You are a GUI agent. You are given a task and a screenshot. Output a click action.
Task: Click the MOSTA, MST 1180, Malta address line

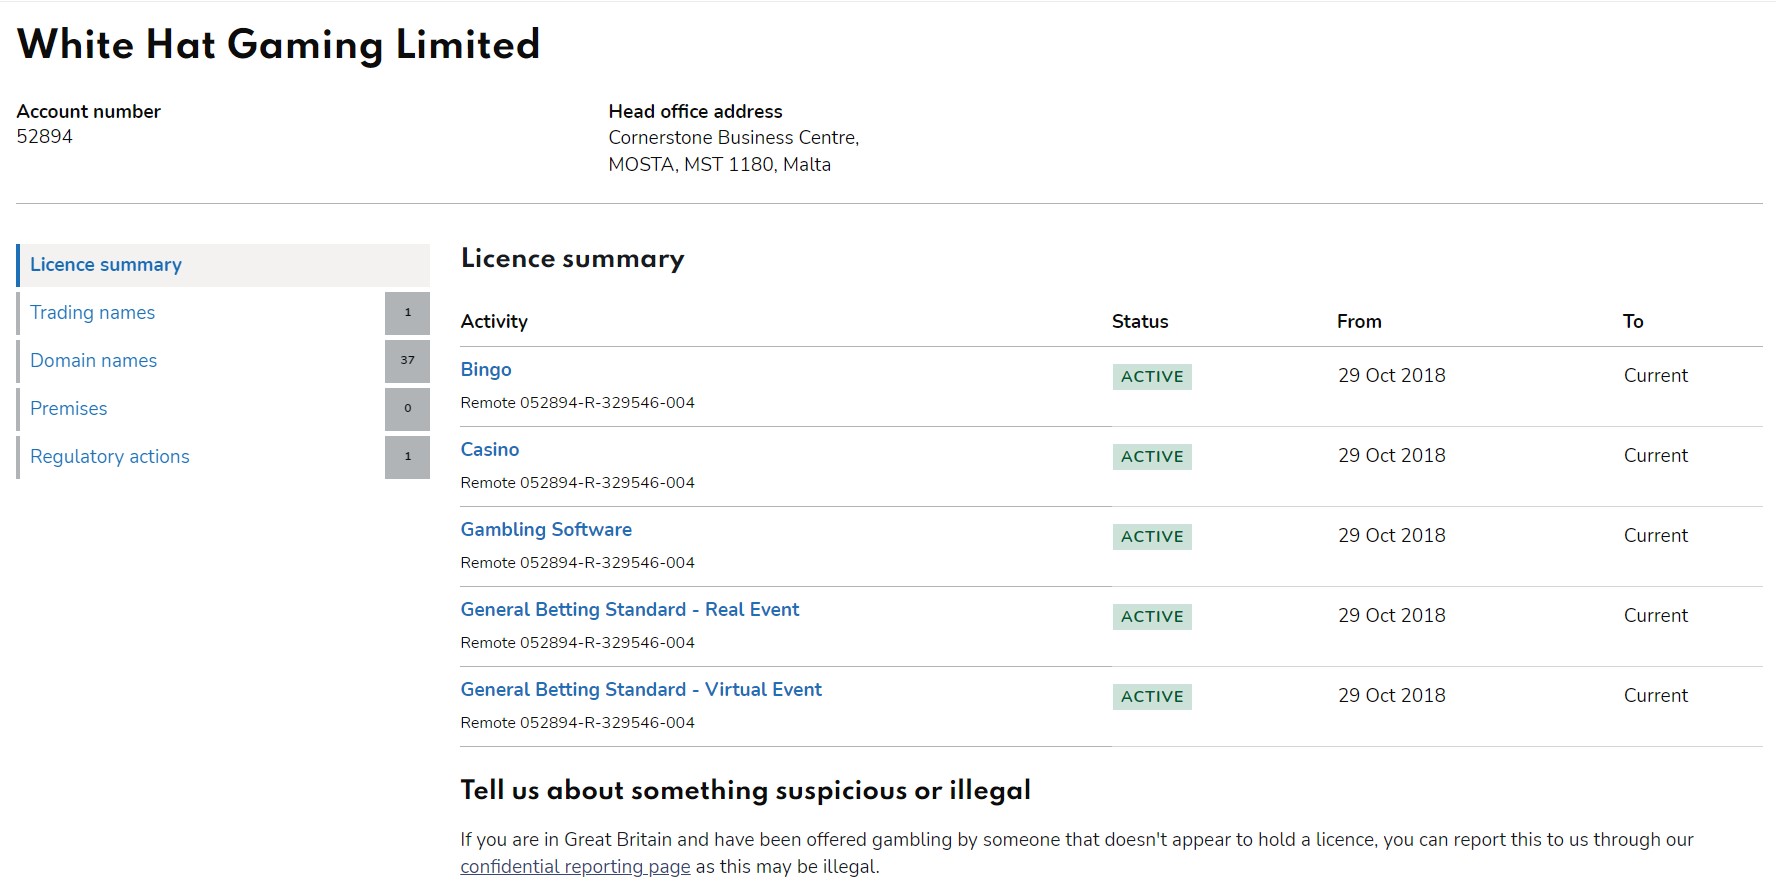click(720, 165)
